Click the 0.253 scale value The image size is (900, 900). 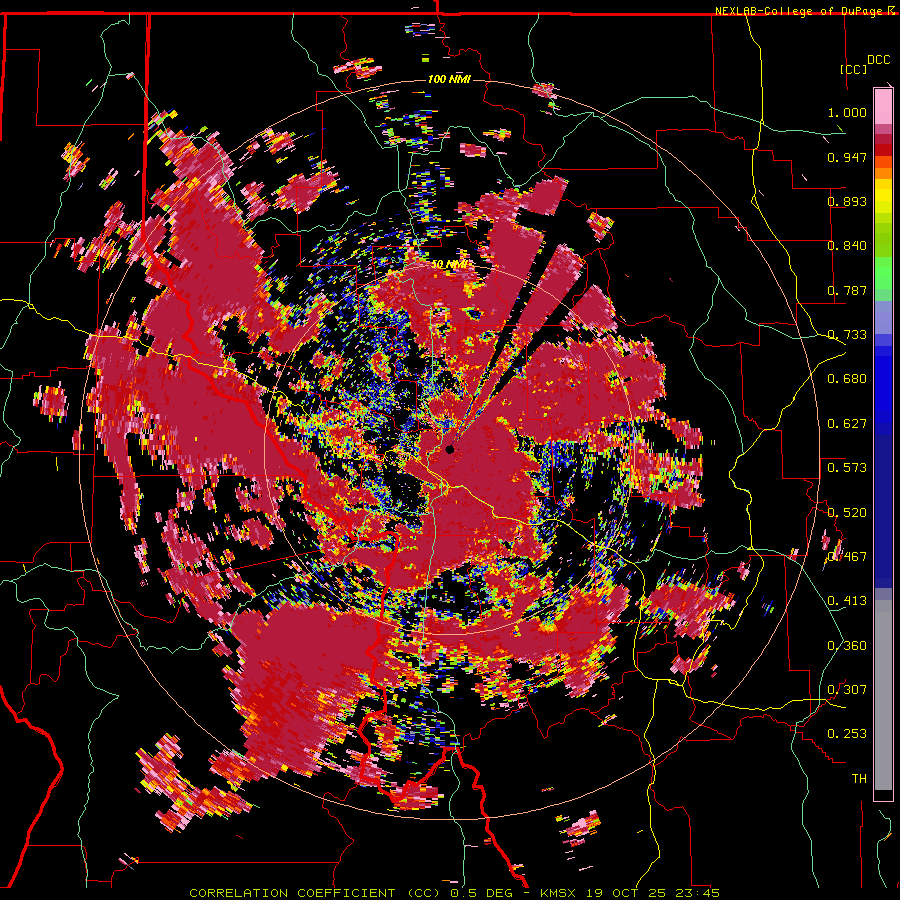[x=847, y=734]
